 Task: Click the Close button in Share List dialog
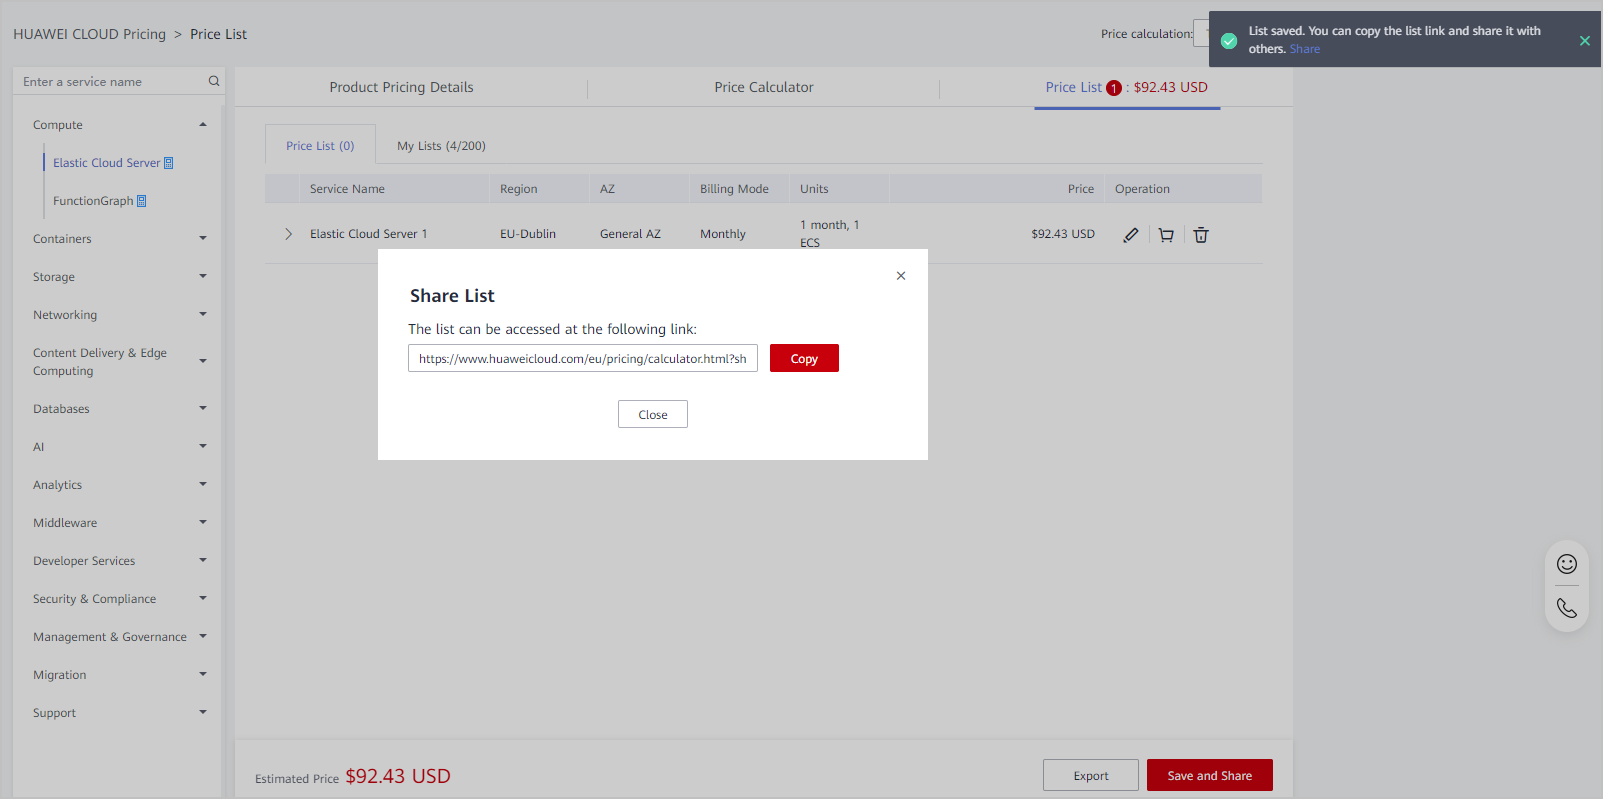[x=653, y=414]
